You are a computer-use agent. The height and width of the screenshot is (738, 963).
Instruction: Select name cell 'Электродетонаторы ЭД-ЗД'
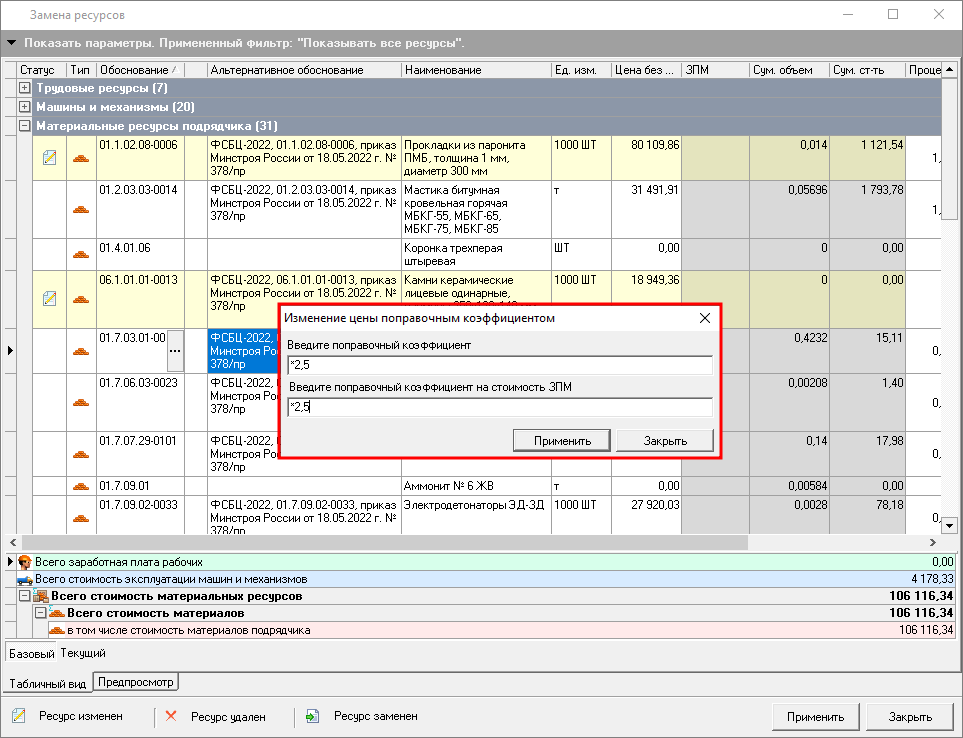(x=477, y=515)
